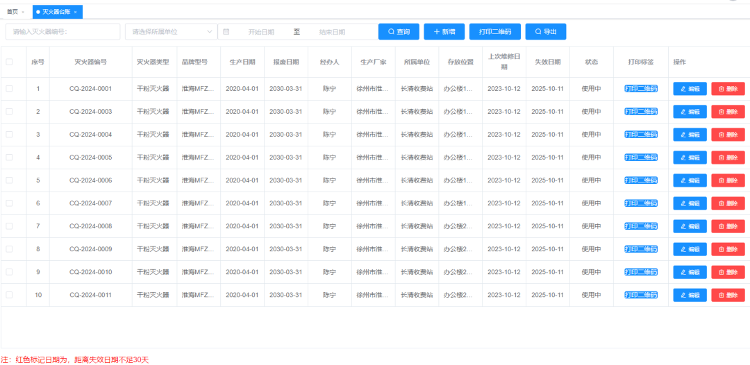Check the checkbox for row CQ-2024-0004
This screenshot has width=750, height=365.
(x=9, y=134)
